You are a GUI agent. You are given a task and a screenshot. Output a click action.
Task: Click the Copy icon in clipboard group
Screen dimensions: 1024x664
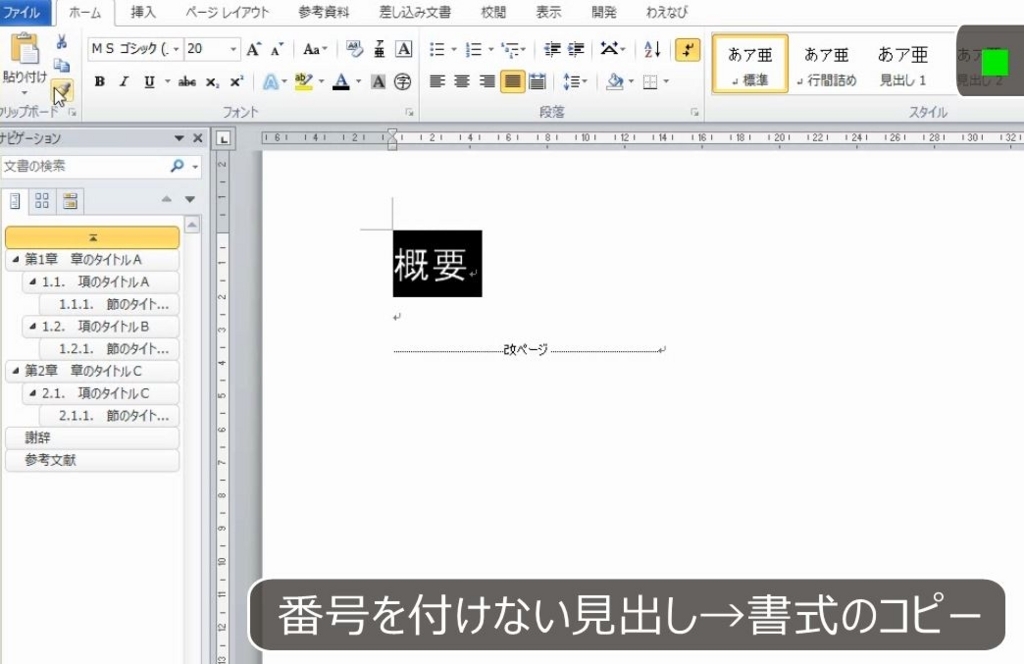(61, 65)
